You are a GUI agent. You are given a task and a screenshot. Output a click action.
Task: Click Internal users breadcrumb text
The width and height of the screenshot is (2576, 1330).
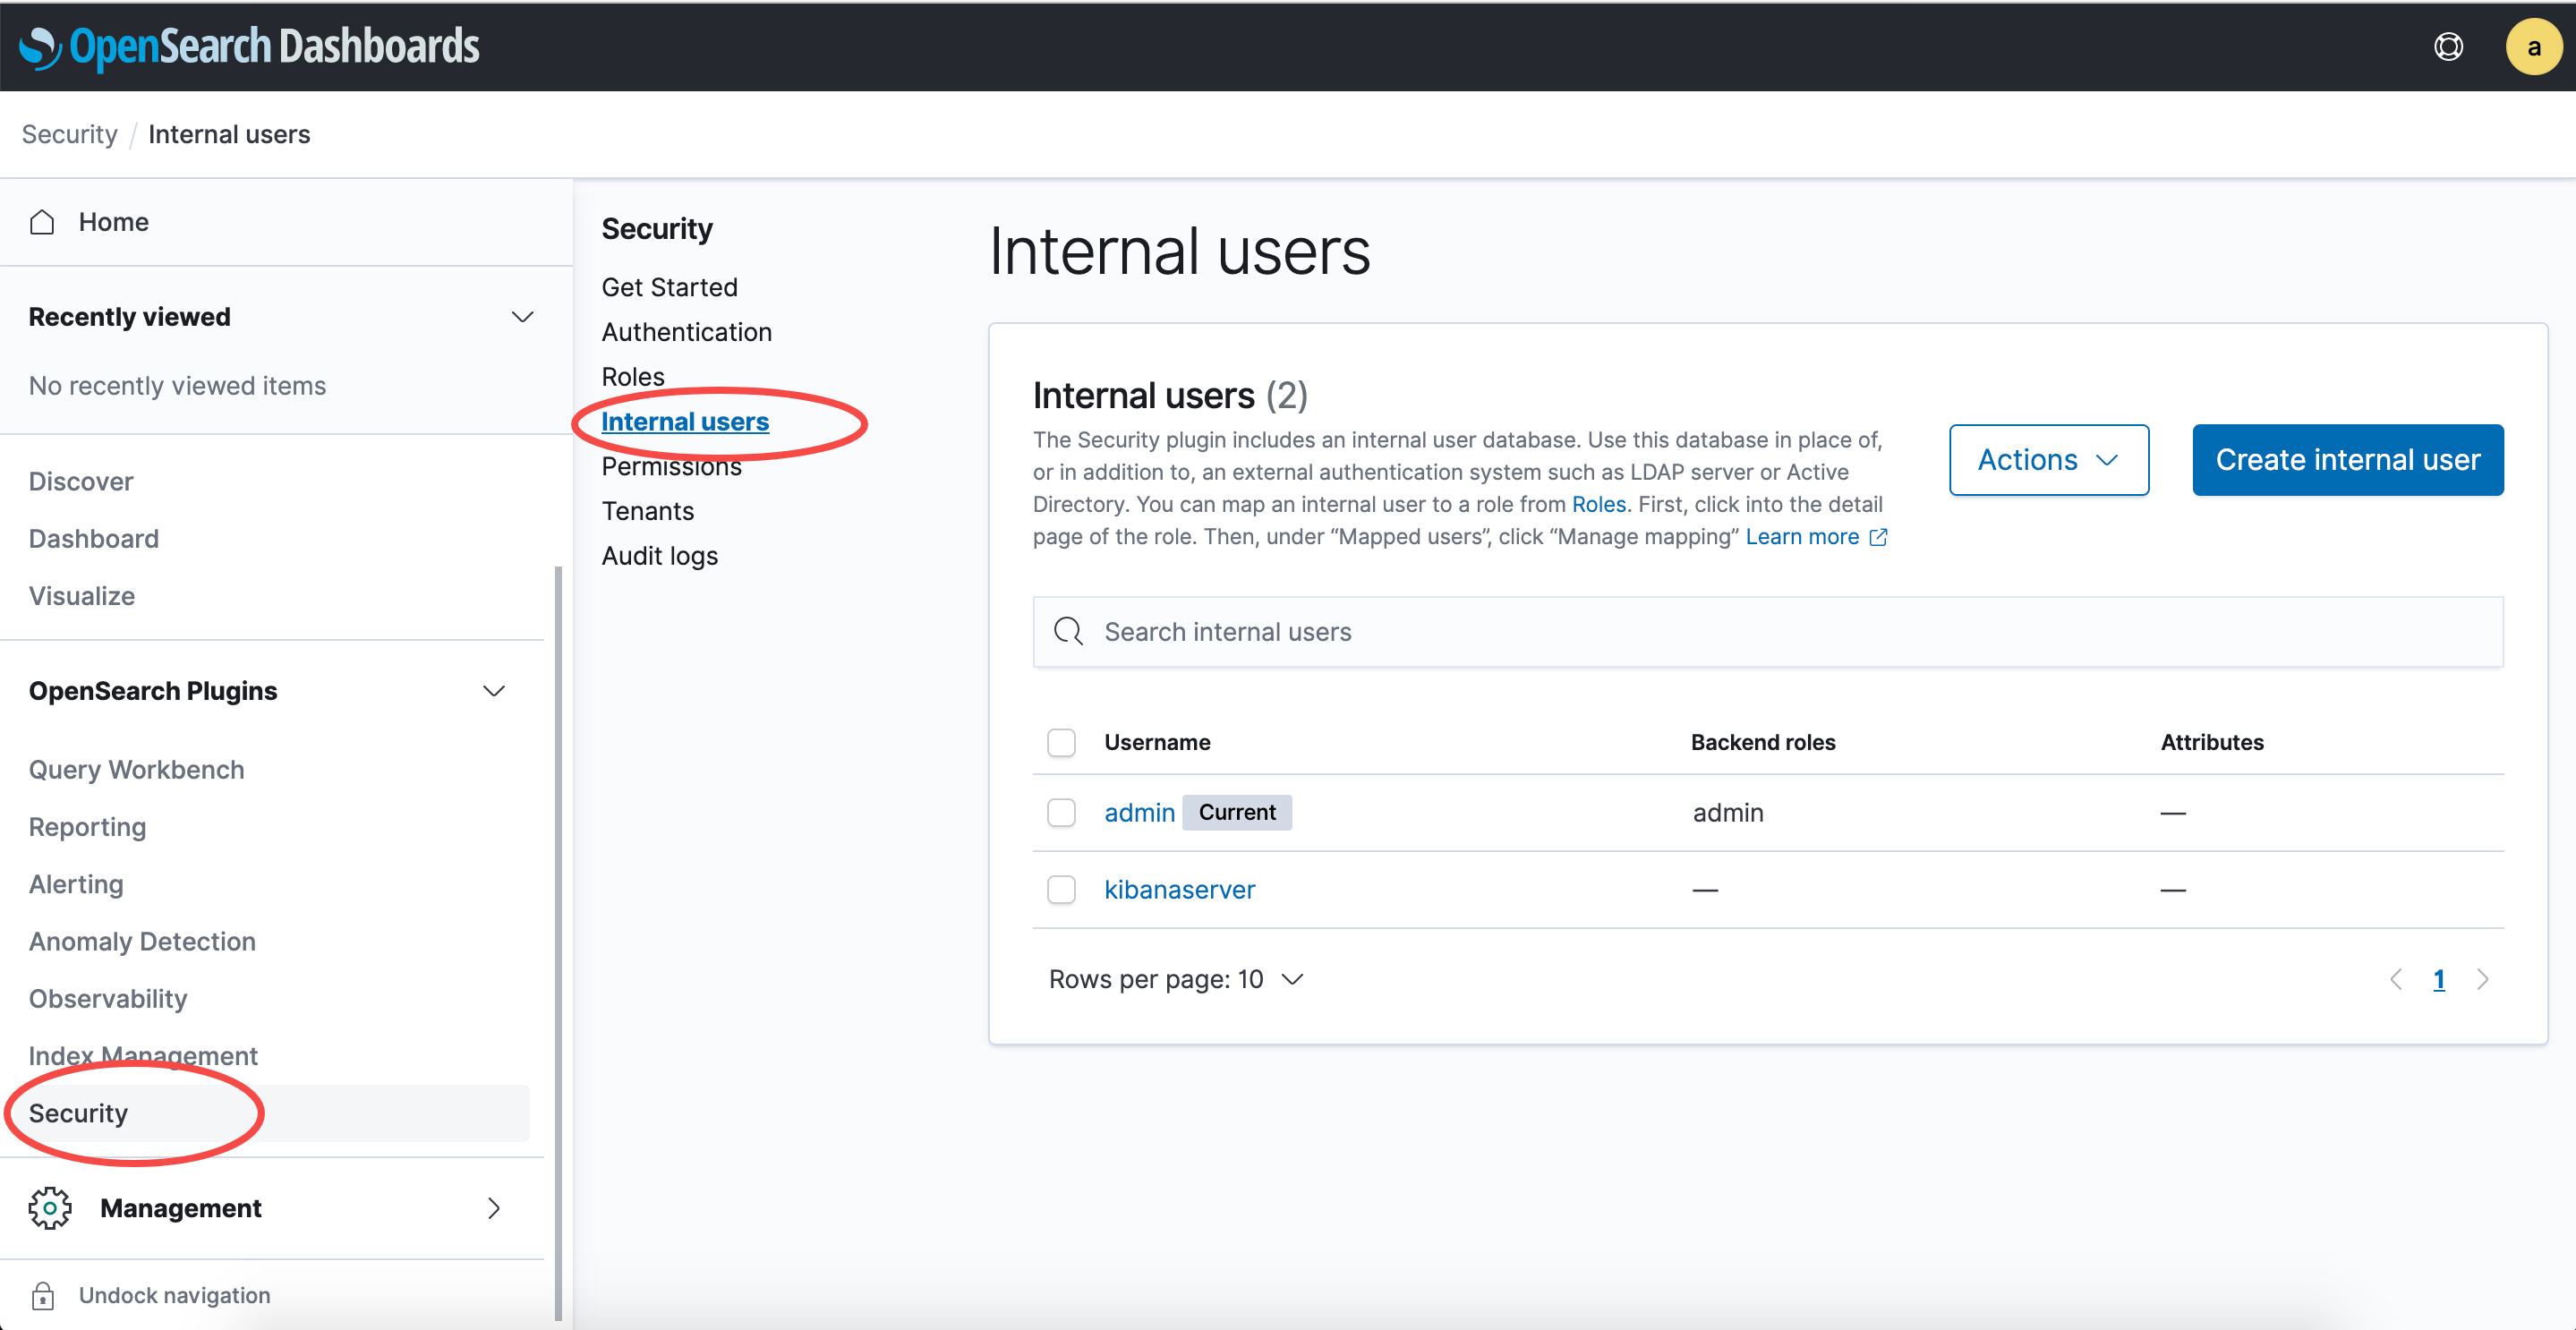tap(229, 135)
